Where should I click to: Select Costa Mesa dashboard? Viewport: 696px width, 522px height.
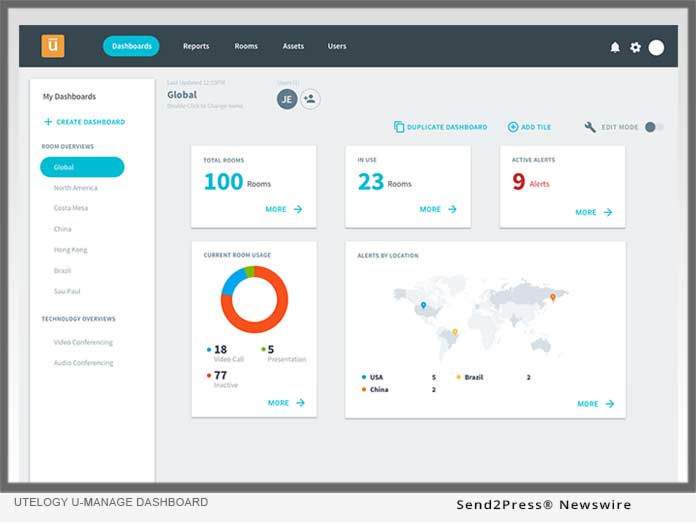71,208
